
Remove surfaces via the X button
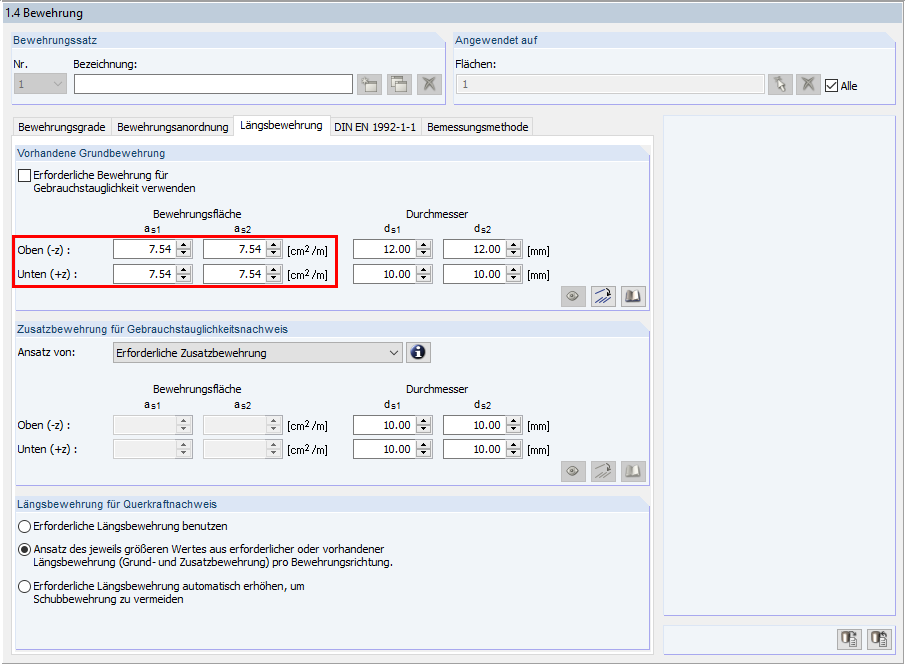pos(808,84)
